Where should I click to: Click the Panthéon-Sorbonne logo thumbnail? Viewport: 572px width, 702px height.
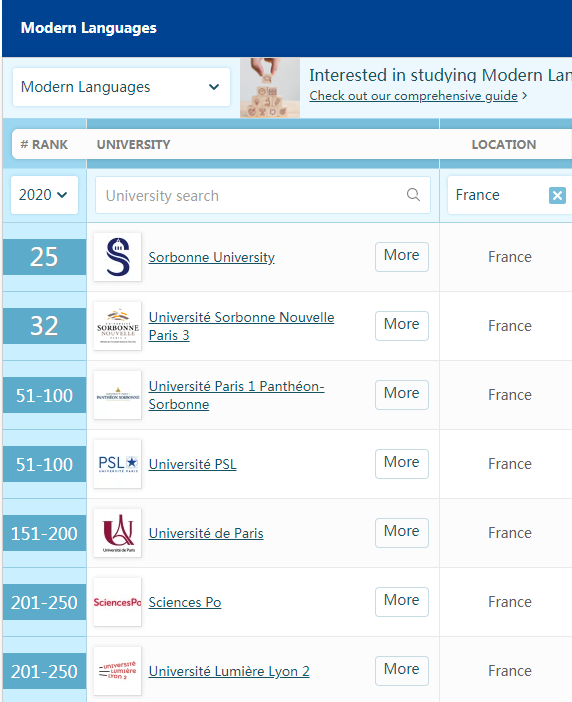click(118, 395)
